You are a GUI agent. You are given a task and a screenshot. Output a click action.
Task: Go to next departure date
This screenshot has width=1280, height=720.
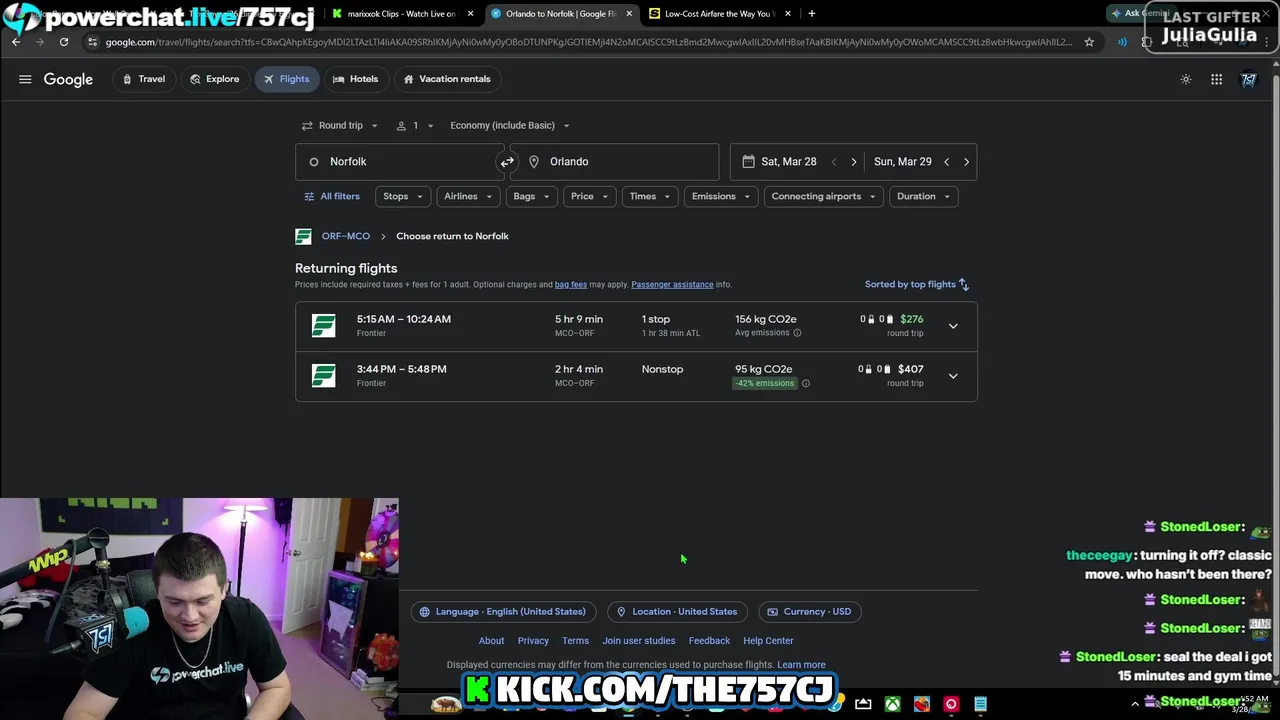click(853, 162)
